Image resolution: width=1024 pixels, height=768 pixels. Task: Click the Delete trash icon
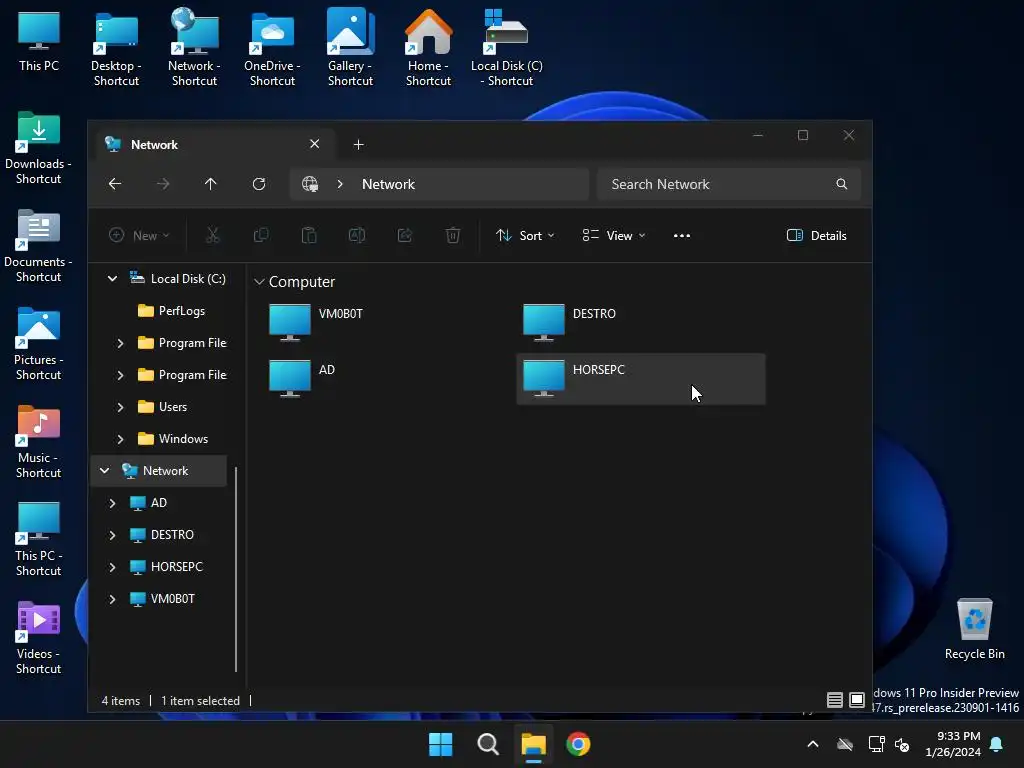point(453,235)
